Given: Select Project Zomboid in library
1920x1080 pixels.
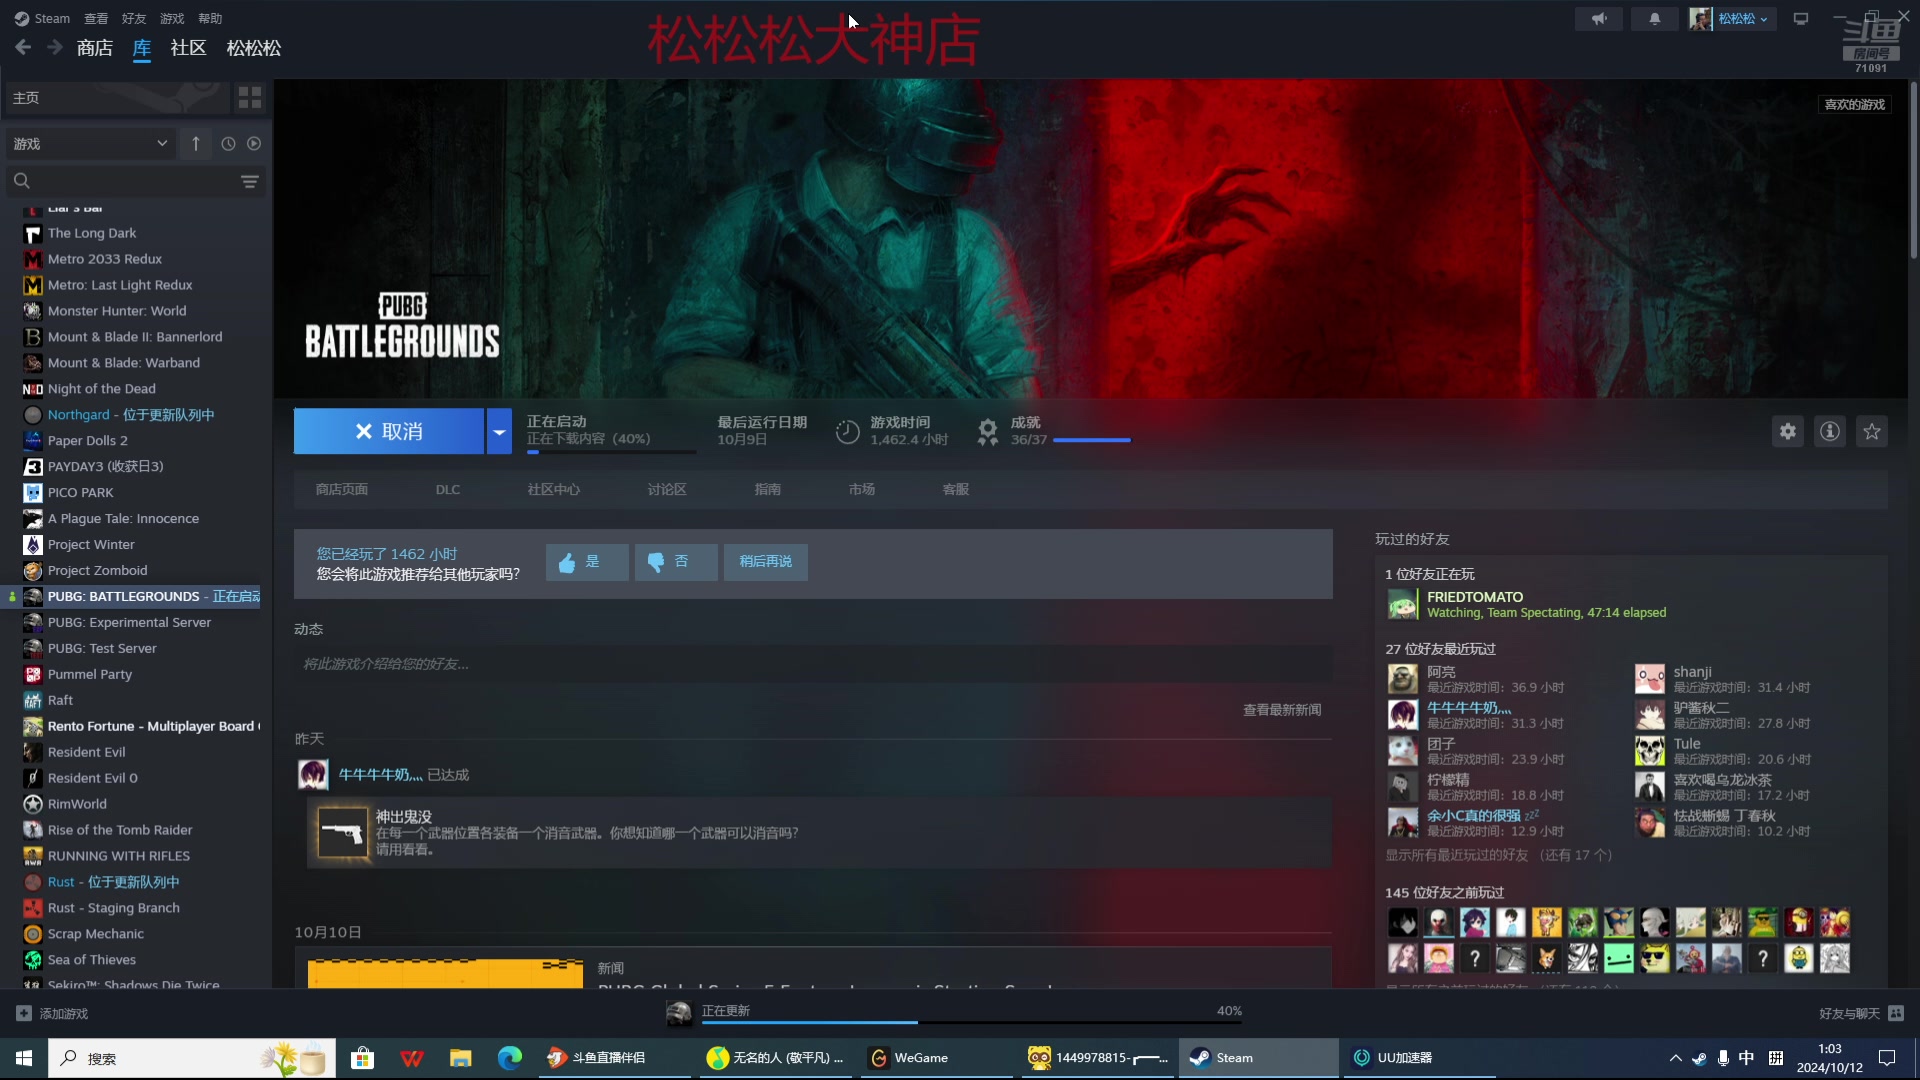Looking at the screenshot, I should (98, 571).
